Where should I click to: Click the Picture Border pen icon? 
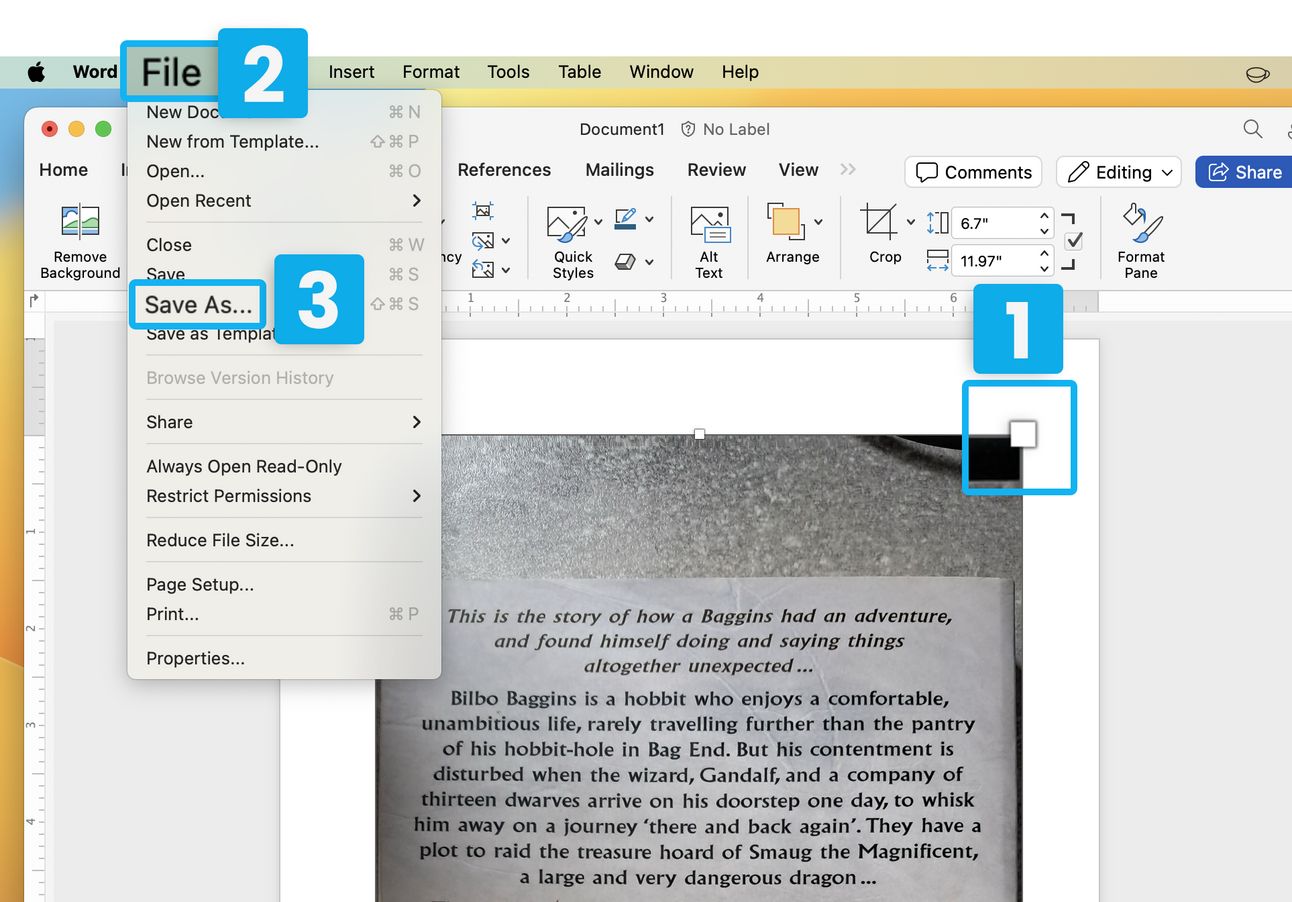coord(626,219)
